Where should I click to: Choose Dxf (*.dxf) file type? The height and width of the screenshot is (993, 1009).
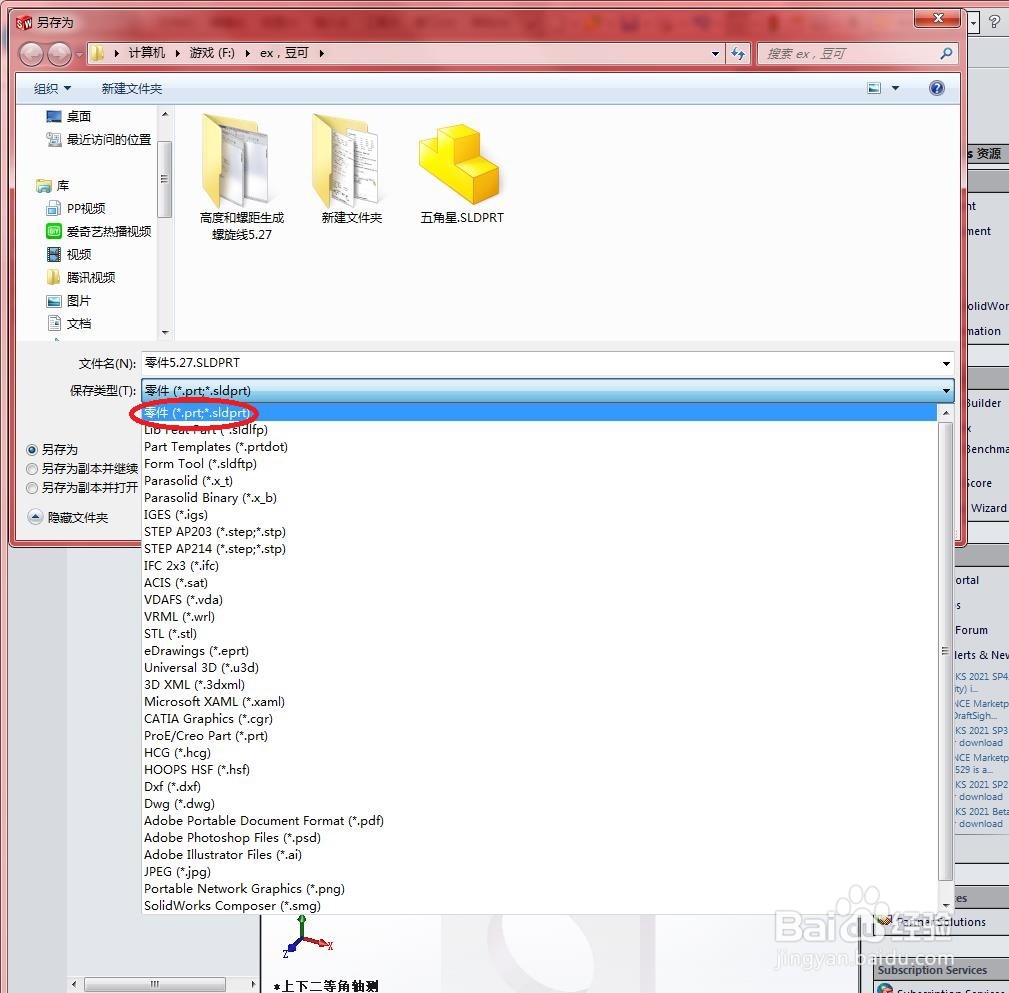(x=539, y=786)
